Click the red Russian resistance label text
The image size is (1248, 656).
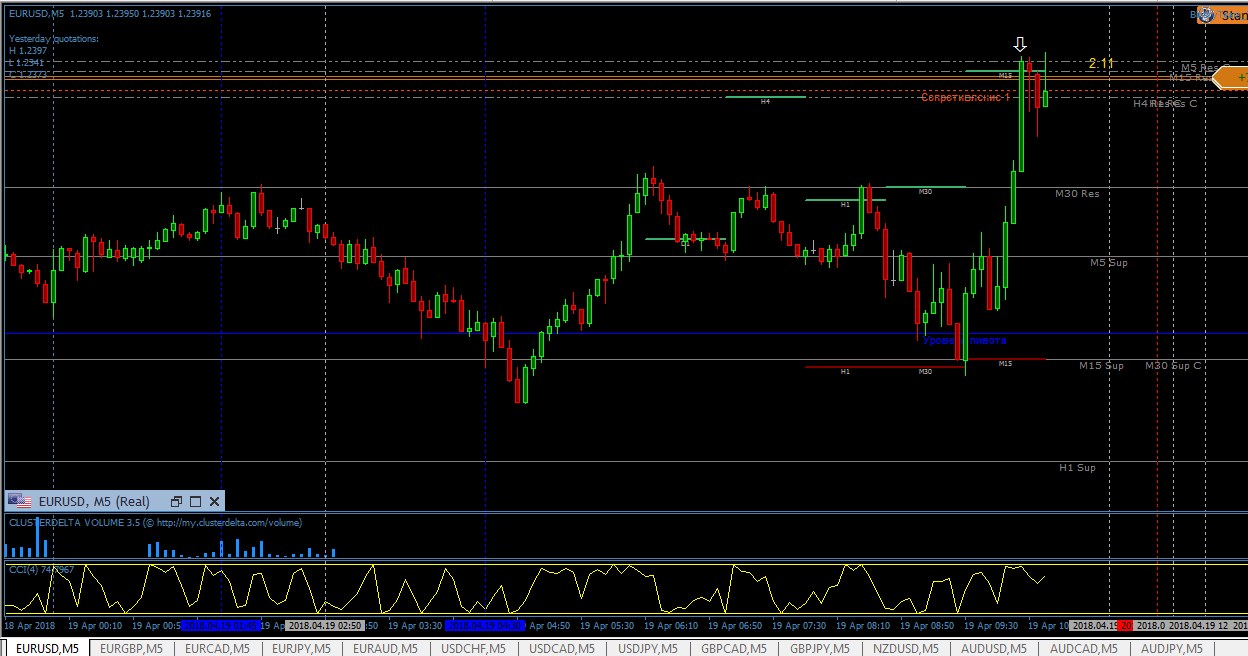pyautogui.click(x=965, y=98)
